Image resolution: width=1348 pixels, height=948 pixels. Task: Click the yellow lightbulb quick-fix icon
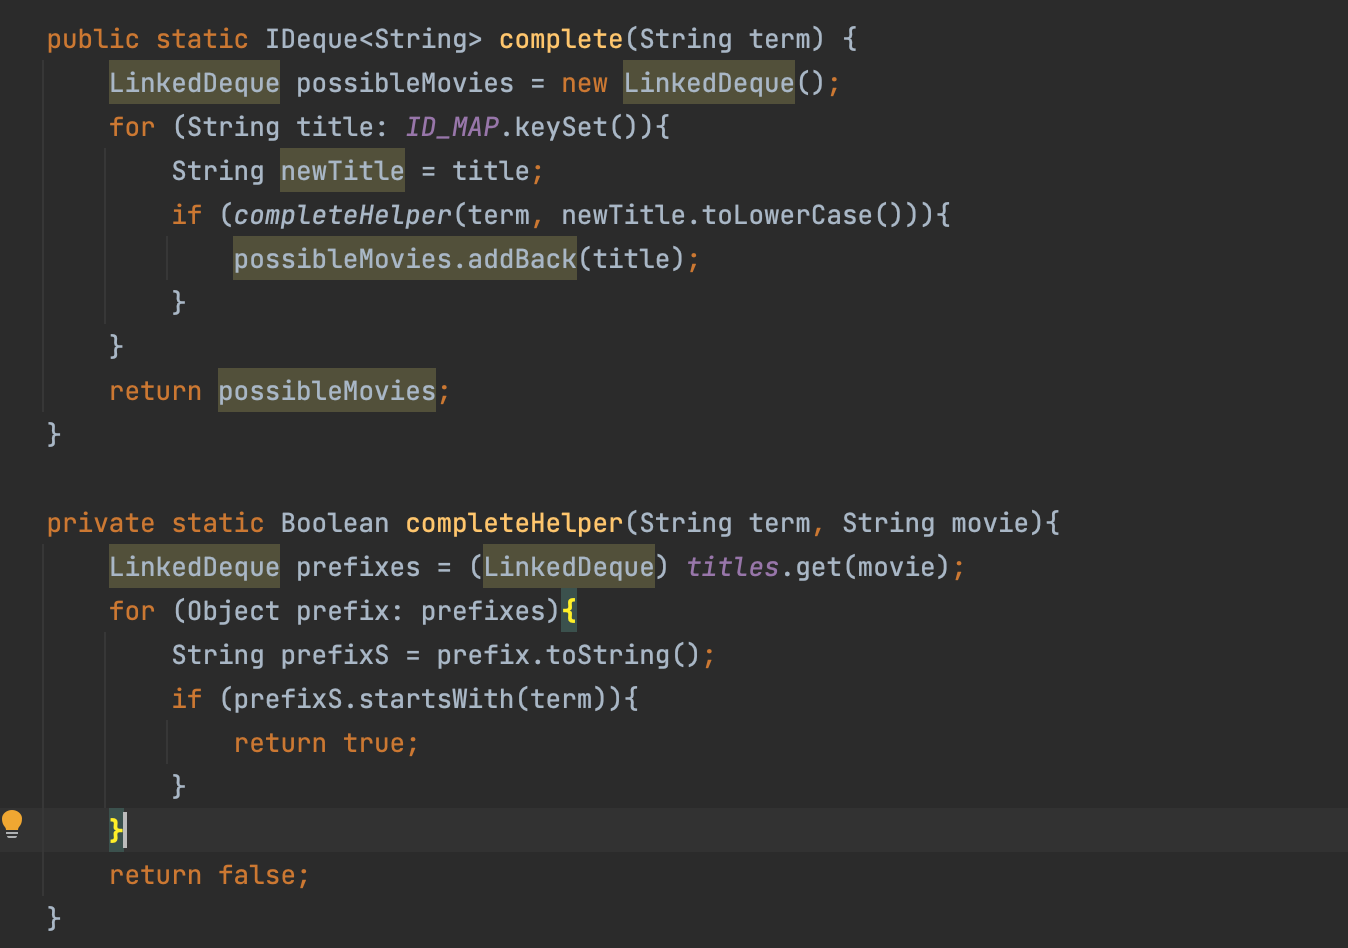click(x=12, y=824)
